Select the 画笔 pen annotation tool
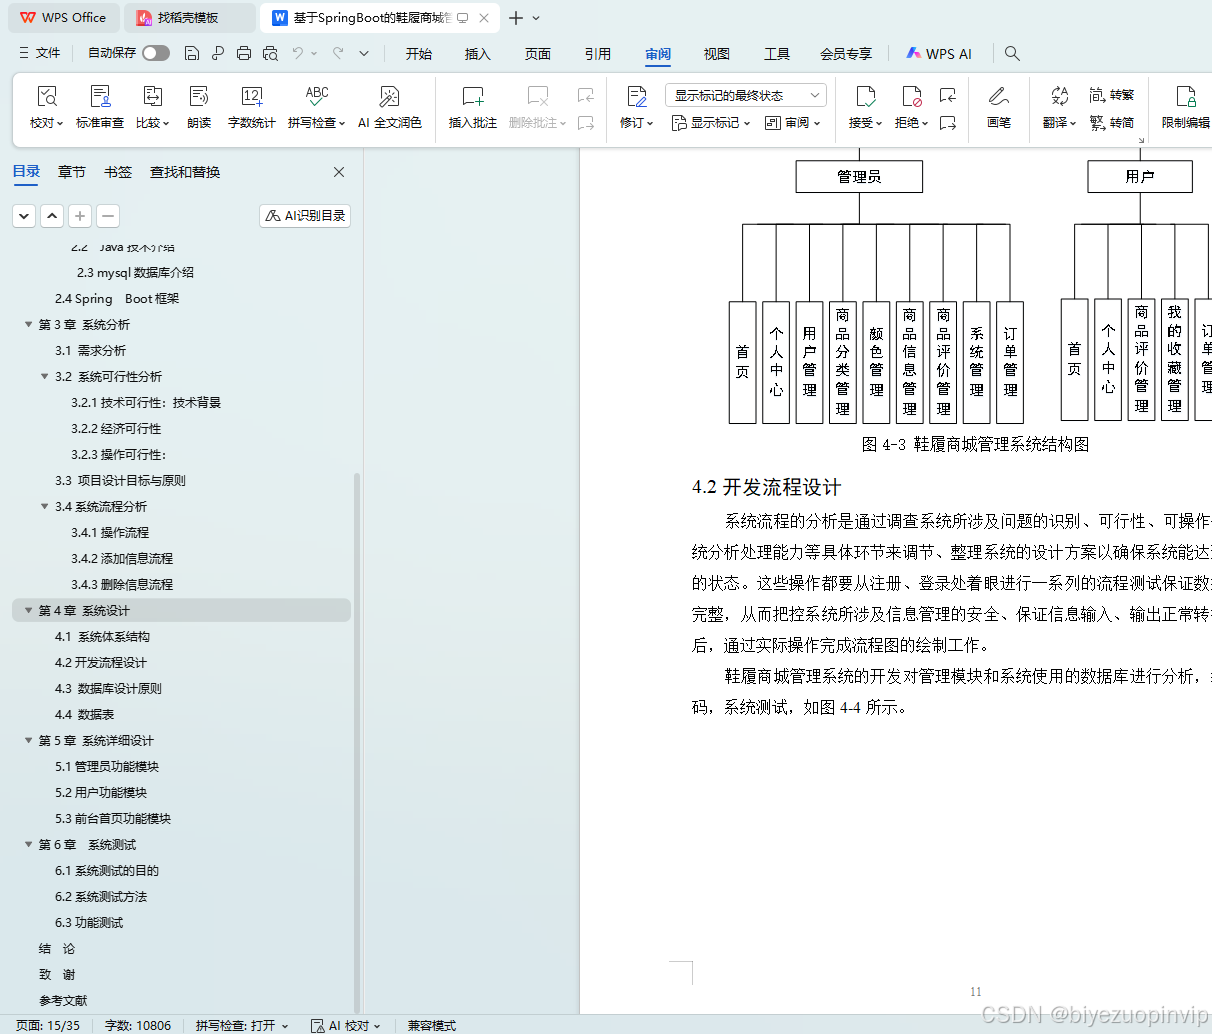This screenshot has width=1212, height=1034. [x=999, y=105]
